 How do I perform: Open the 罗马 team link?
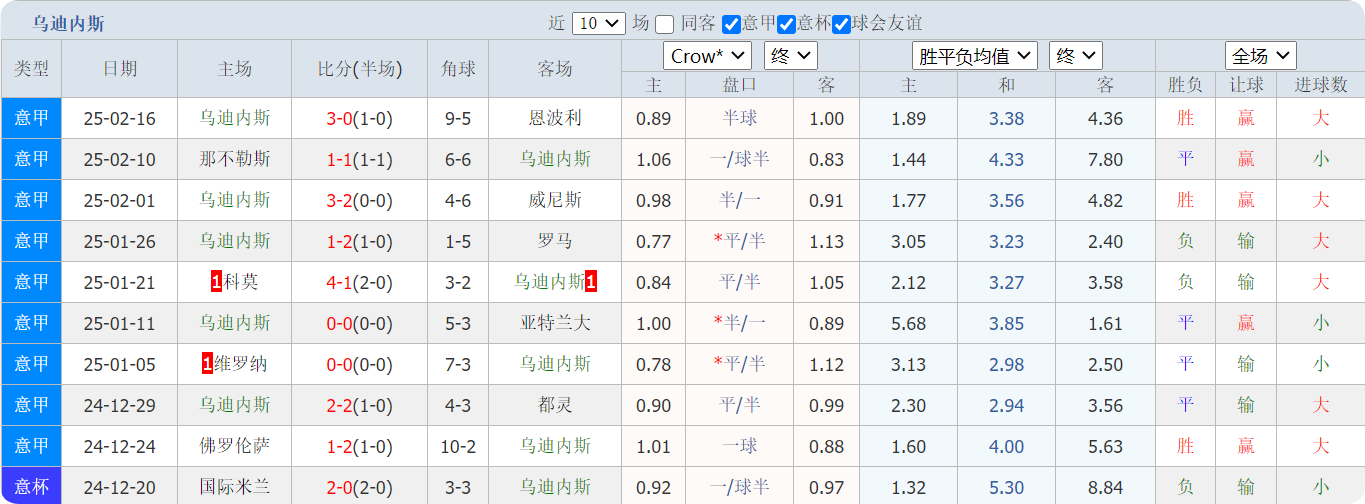[555, 241]
